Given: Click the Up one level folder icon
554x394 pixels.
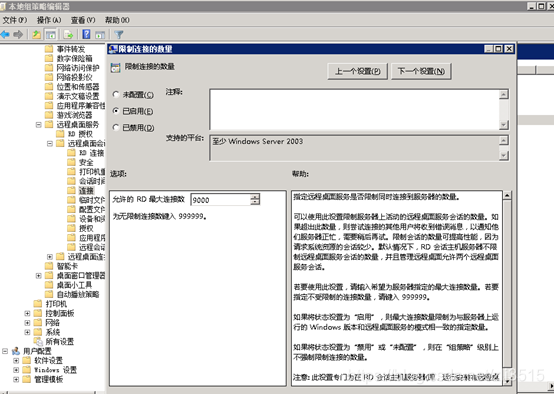Looking at the screenshot, I should pos(36,34).
